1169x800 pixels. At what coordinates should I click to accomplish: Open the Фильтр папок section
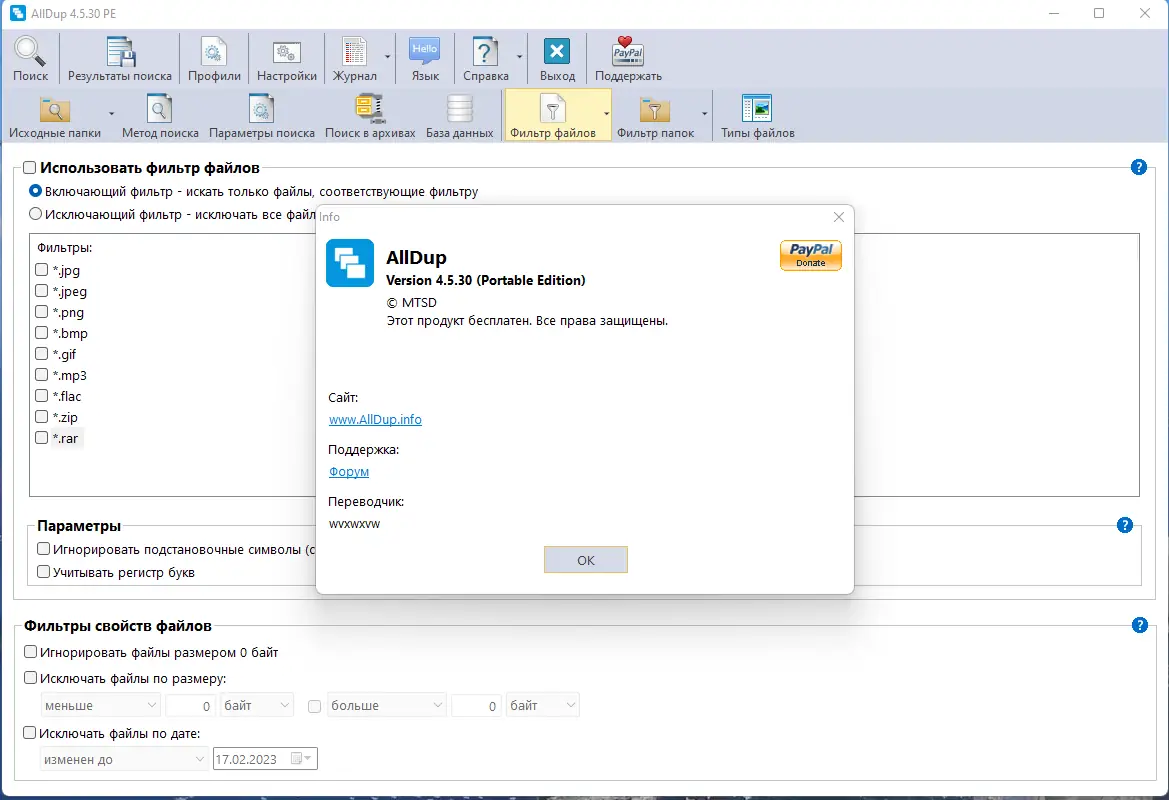(655, 116)
